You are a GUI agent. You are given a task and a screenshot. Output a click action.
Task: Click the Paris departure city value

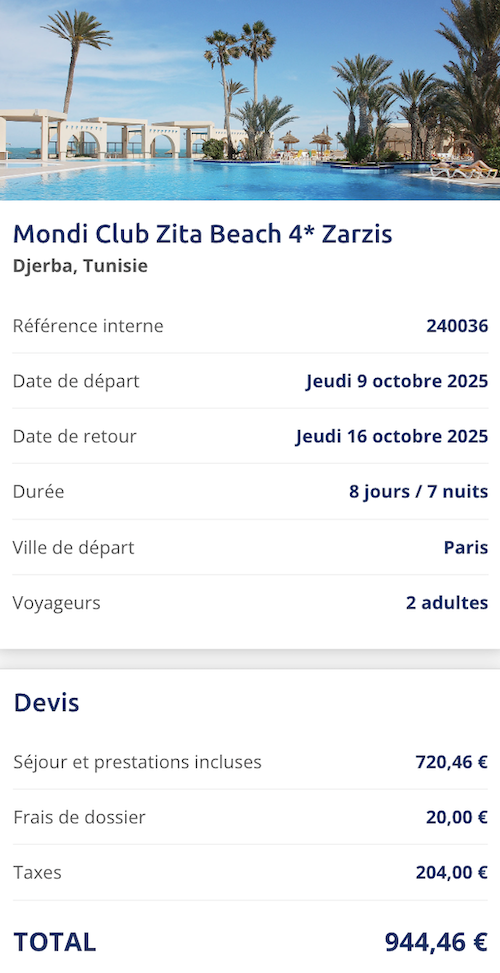[x=466, y=547]
